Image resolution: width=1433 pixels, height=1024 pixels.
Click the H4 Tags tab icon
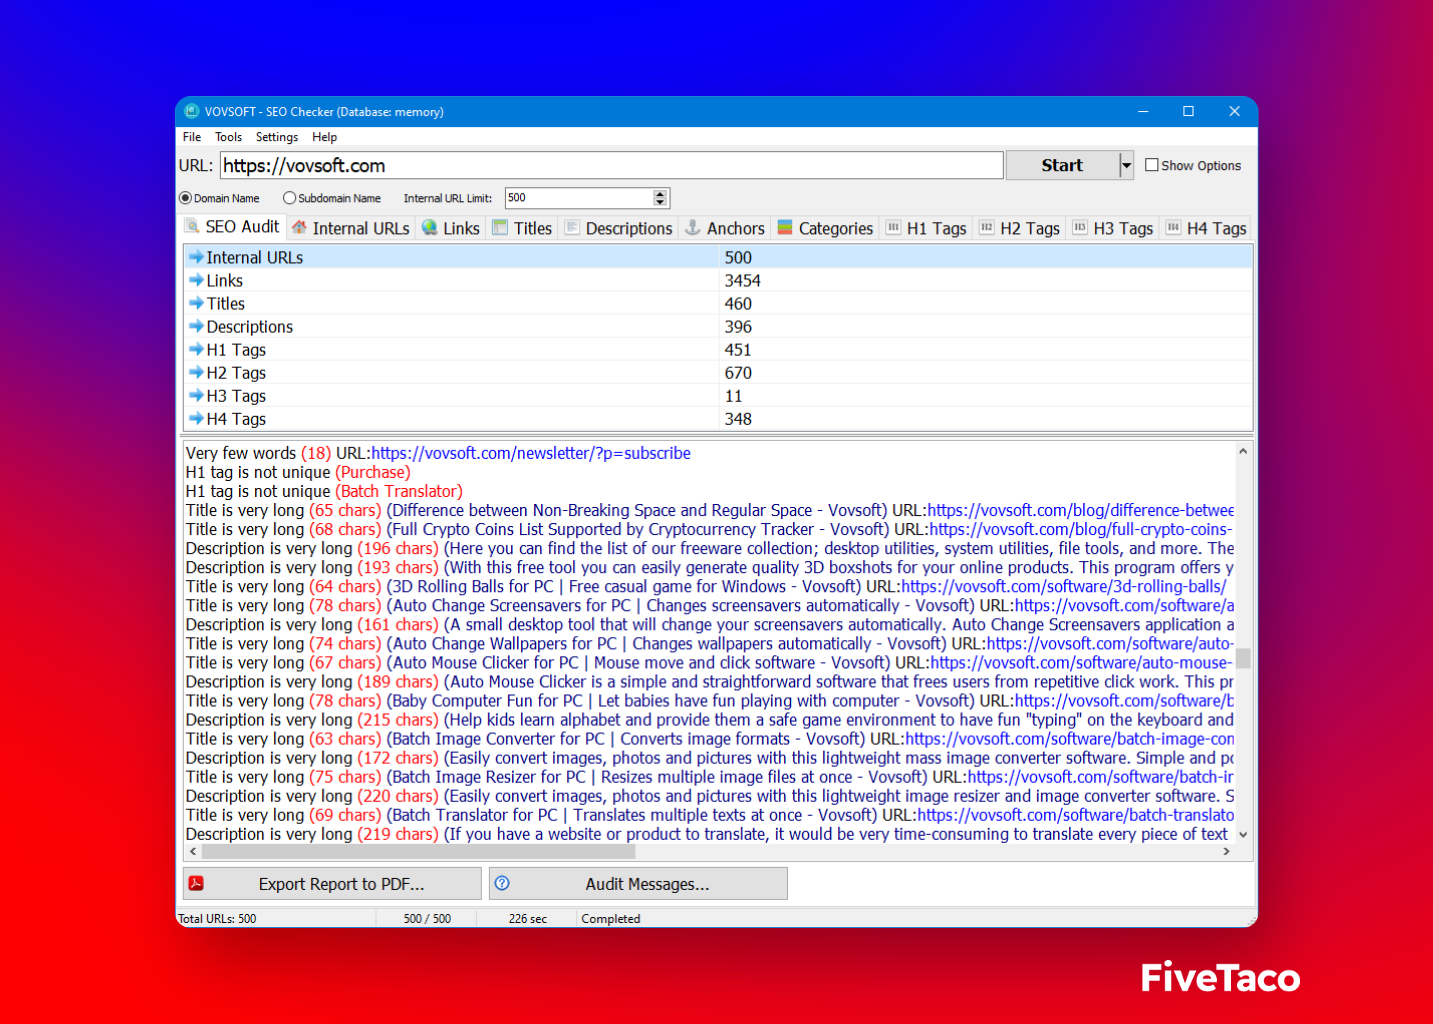coord(1173,228)
